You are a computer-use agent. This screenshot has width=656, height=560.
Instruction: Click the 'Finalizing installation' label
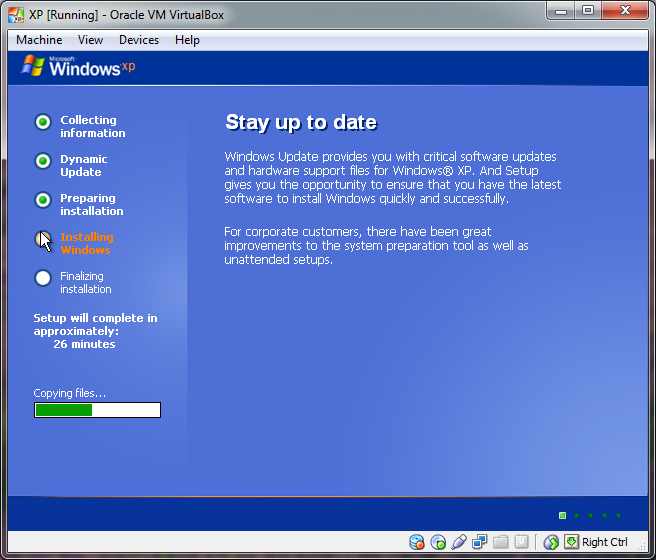[85, 282]
